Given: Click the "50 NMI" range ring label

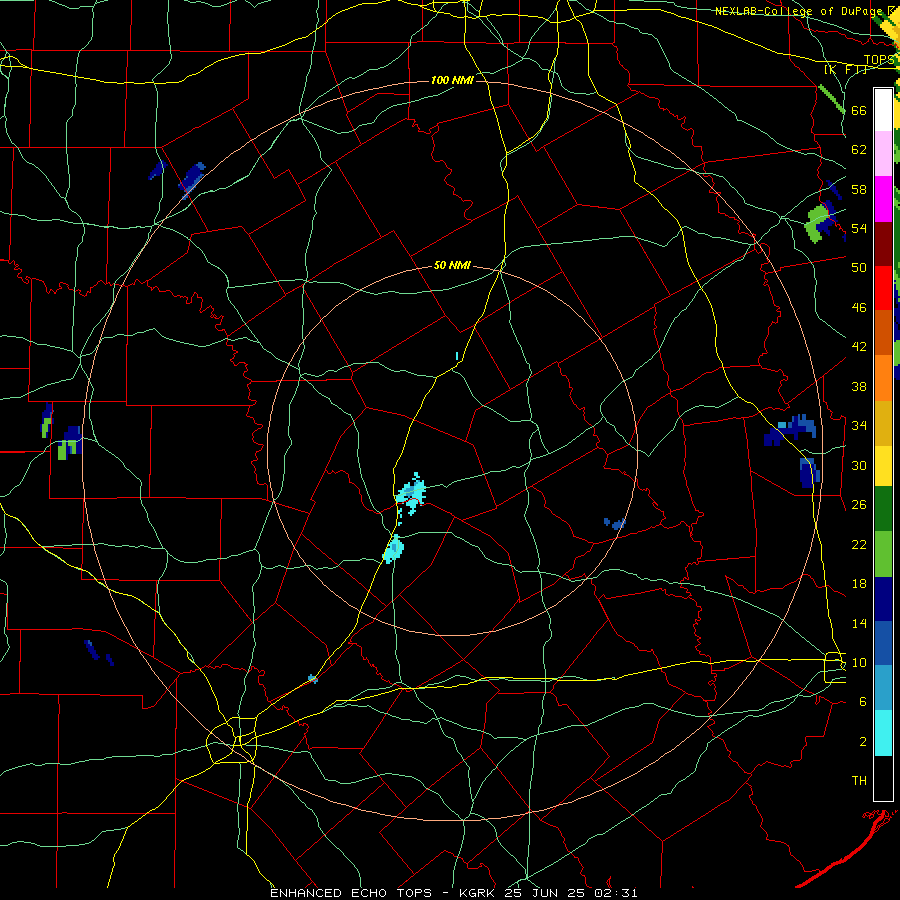Looking at the screenshot, I should pos(452,265).
